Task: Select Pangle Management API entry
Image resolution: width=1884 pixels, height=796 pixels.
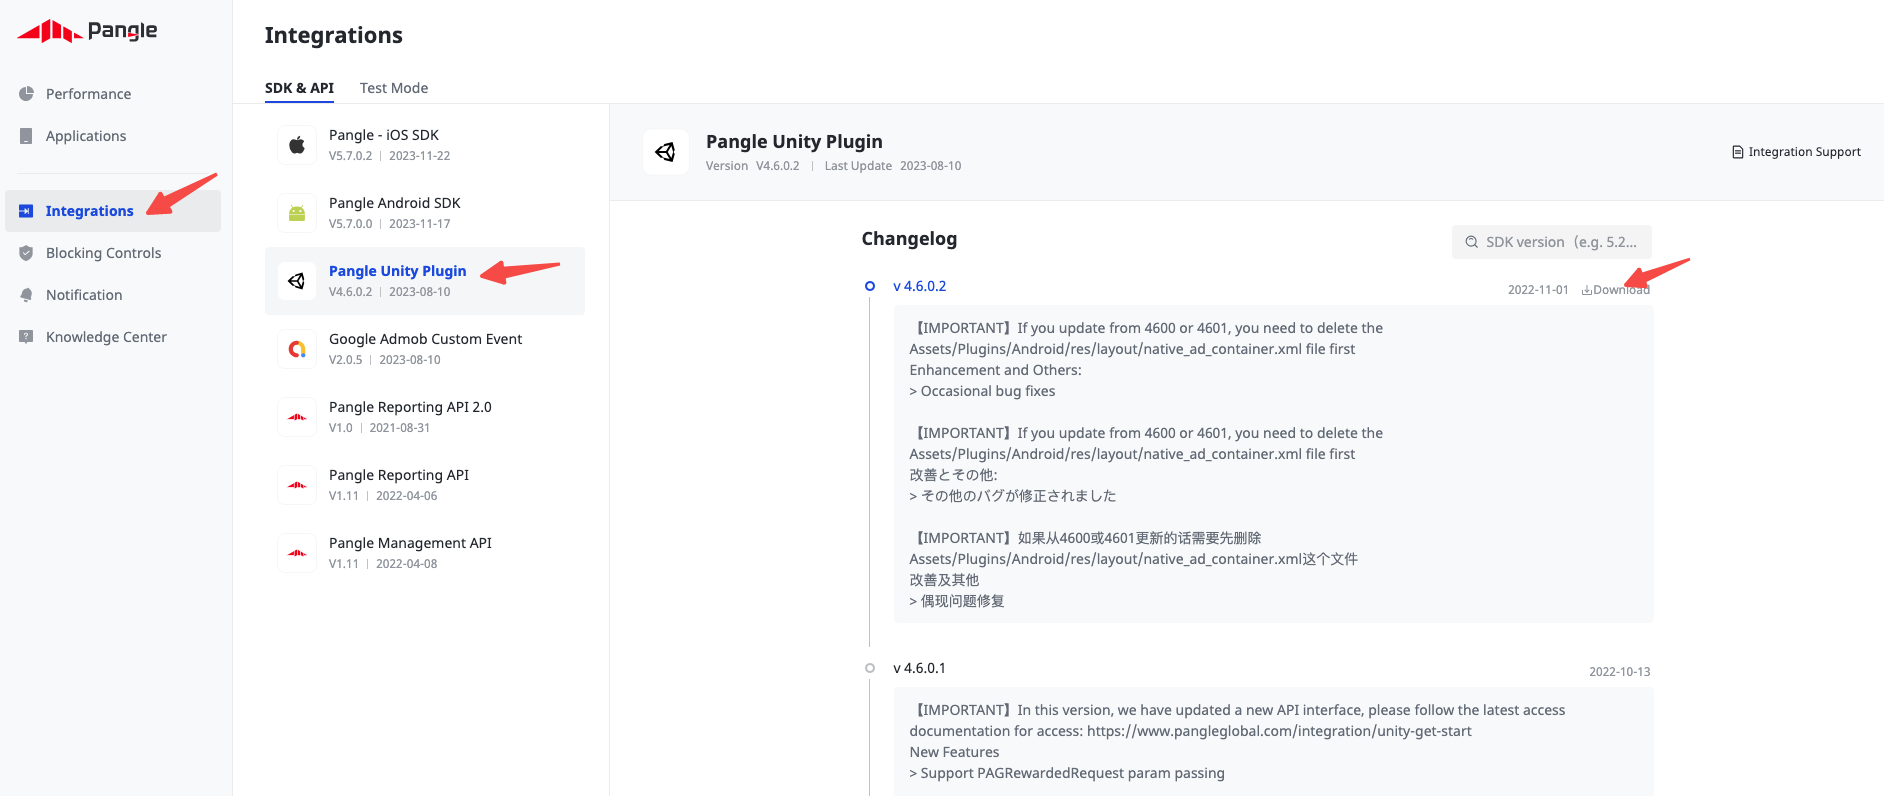Action: tap(425, 553)
